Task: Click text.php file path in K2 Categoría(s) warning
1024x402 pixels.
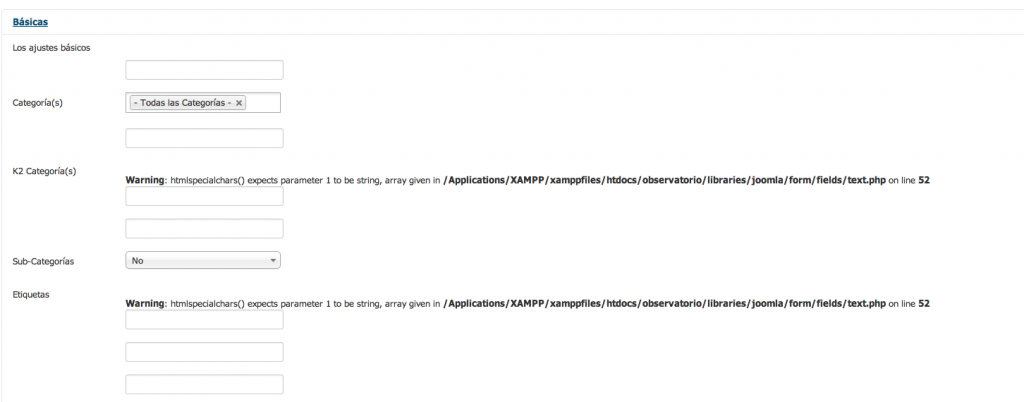Action: 664,180
